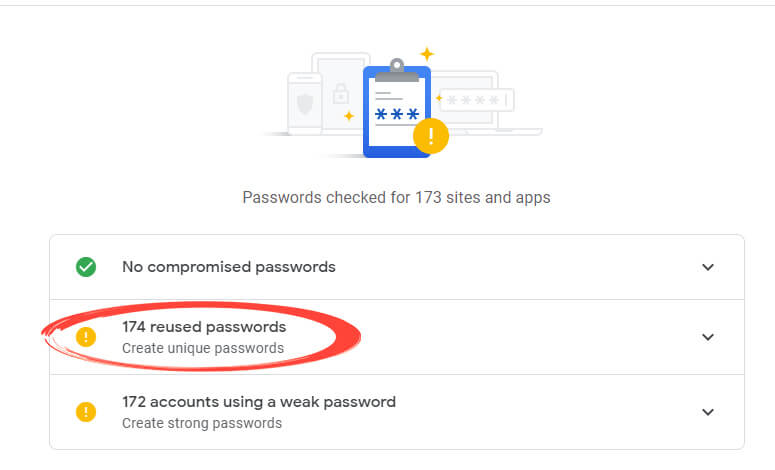Open 172 accounts using a weak password
The image size is (775, 470).
397,412
